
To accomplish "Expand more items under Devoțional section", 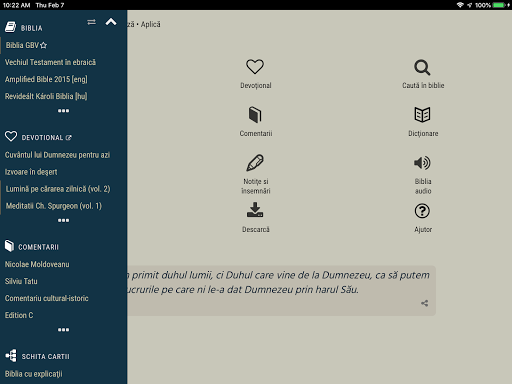I will click(63, 220).
